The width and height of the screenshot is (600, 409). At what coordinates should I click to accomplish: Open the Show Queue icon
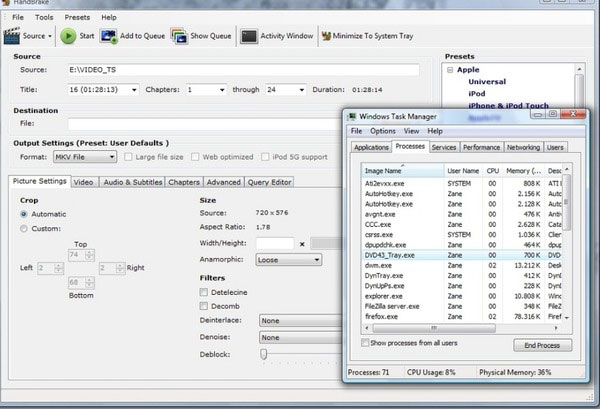tap(179, 36)
